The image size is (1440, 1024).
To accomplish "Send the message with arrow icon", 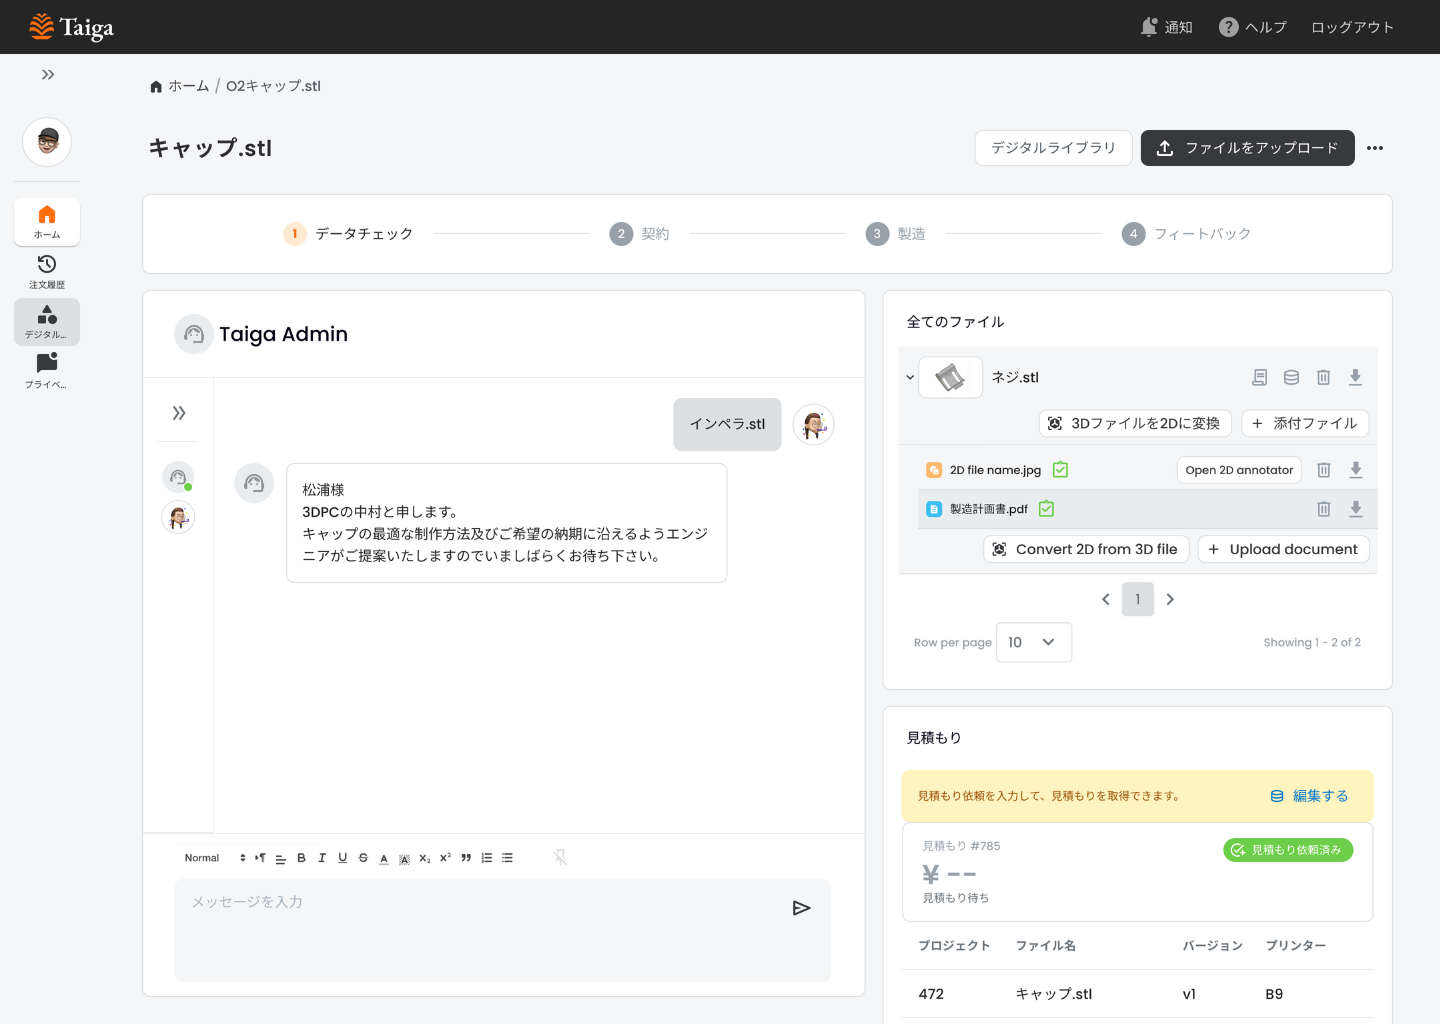I will [801, 908].
